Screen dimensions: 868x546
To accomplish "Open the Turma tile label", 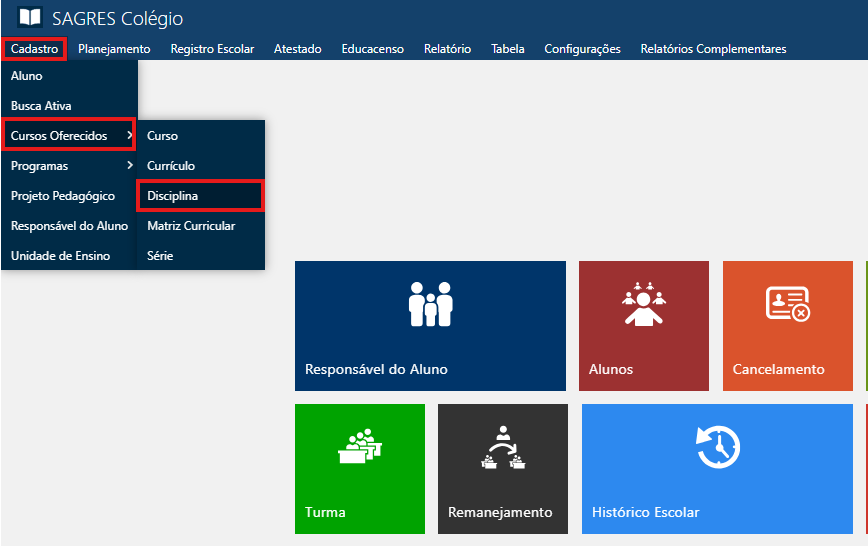I will [x=325, y=512].
